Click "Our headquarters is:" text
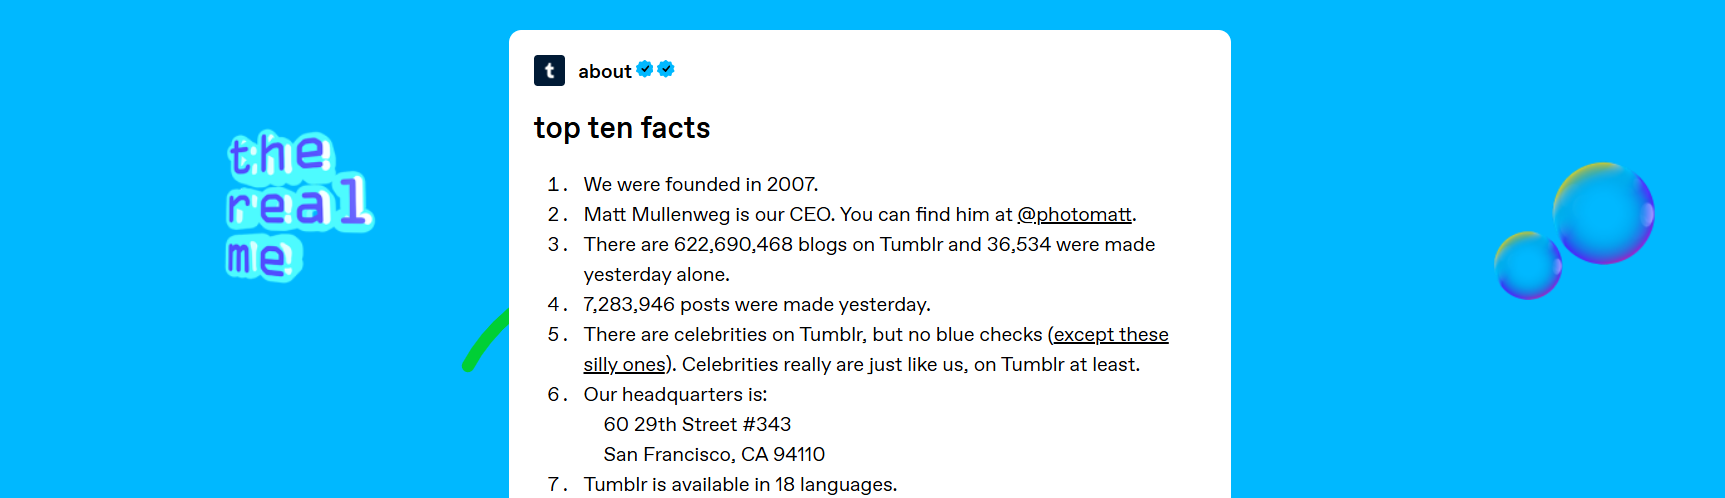 coord(675,394)
